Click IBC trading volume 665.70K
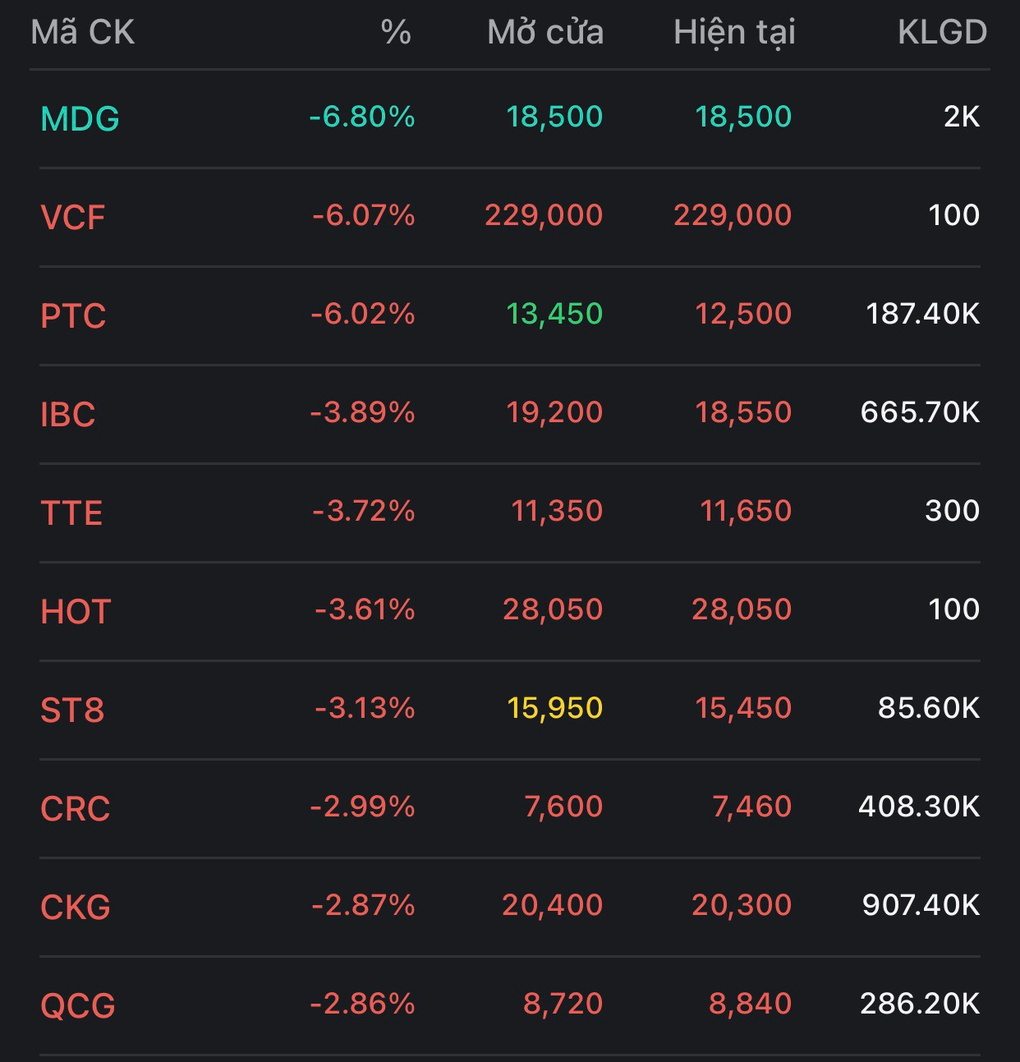The image size is (1020, 1062). coord(920,412)
